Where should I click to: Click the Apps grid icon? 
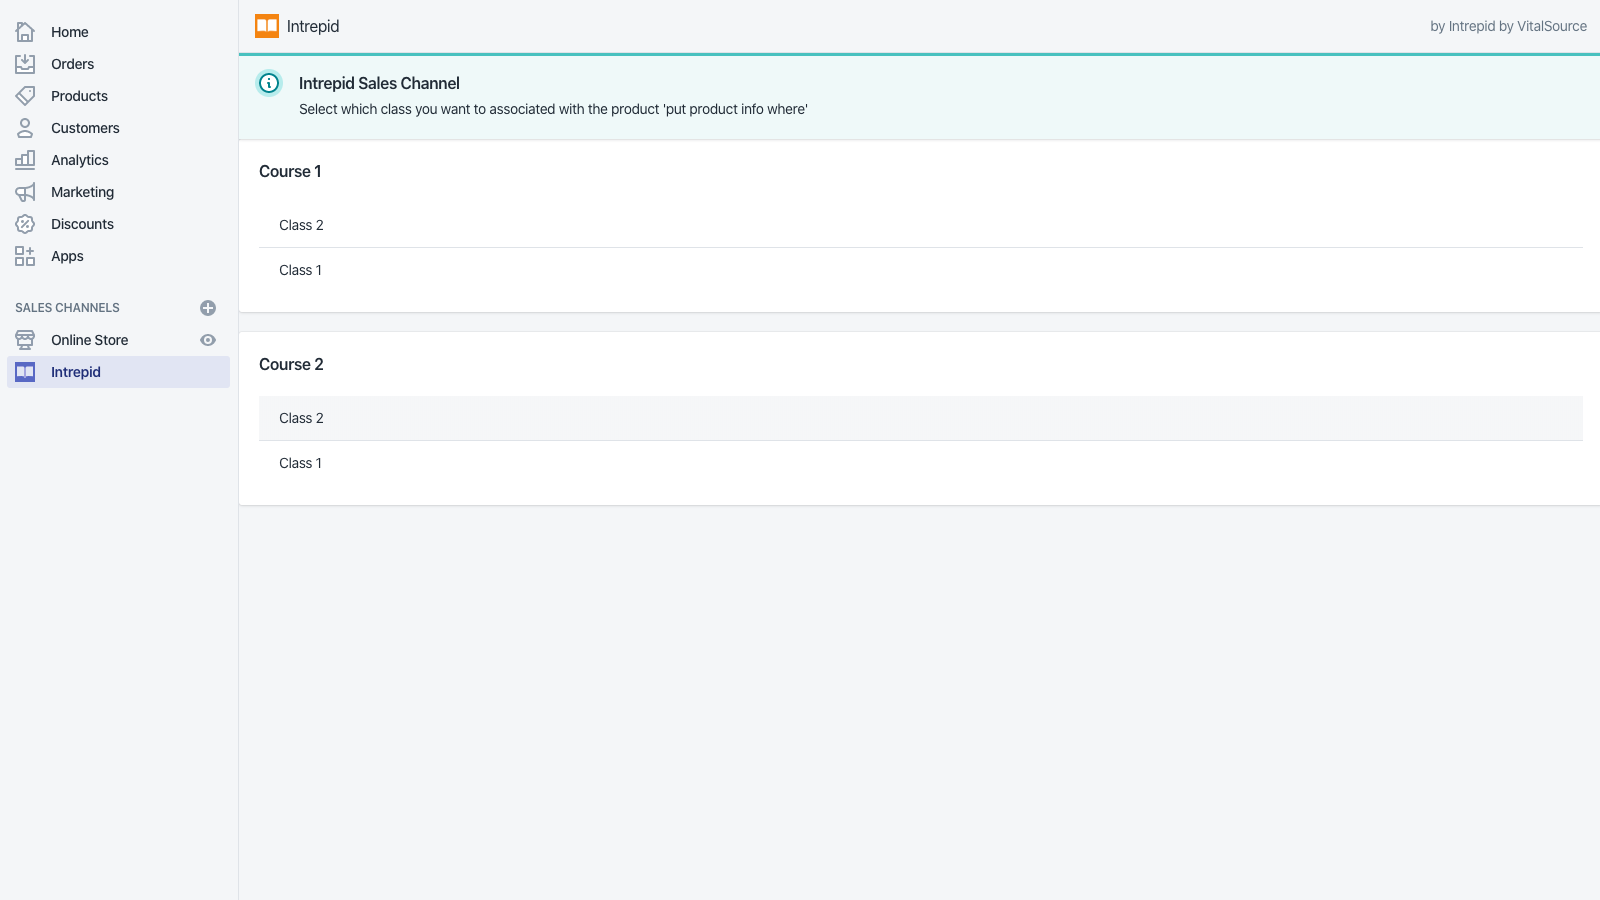25,256
